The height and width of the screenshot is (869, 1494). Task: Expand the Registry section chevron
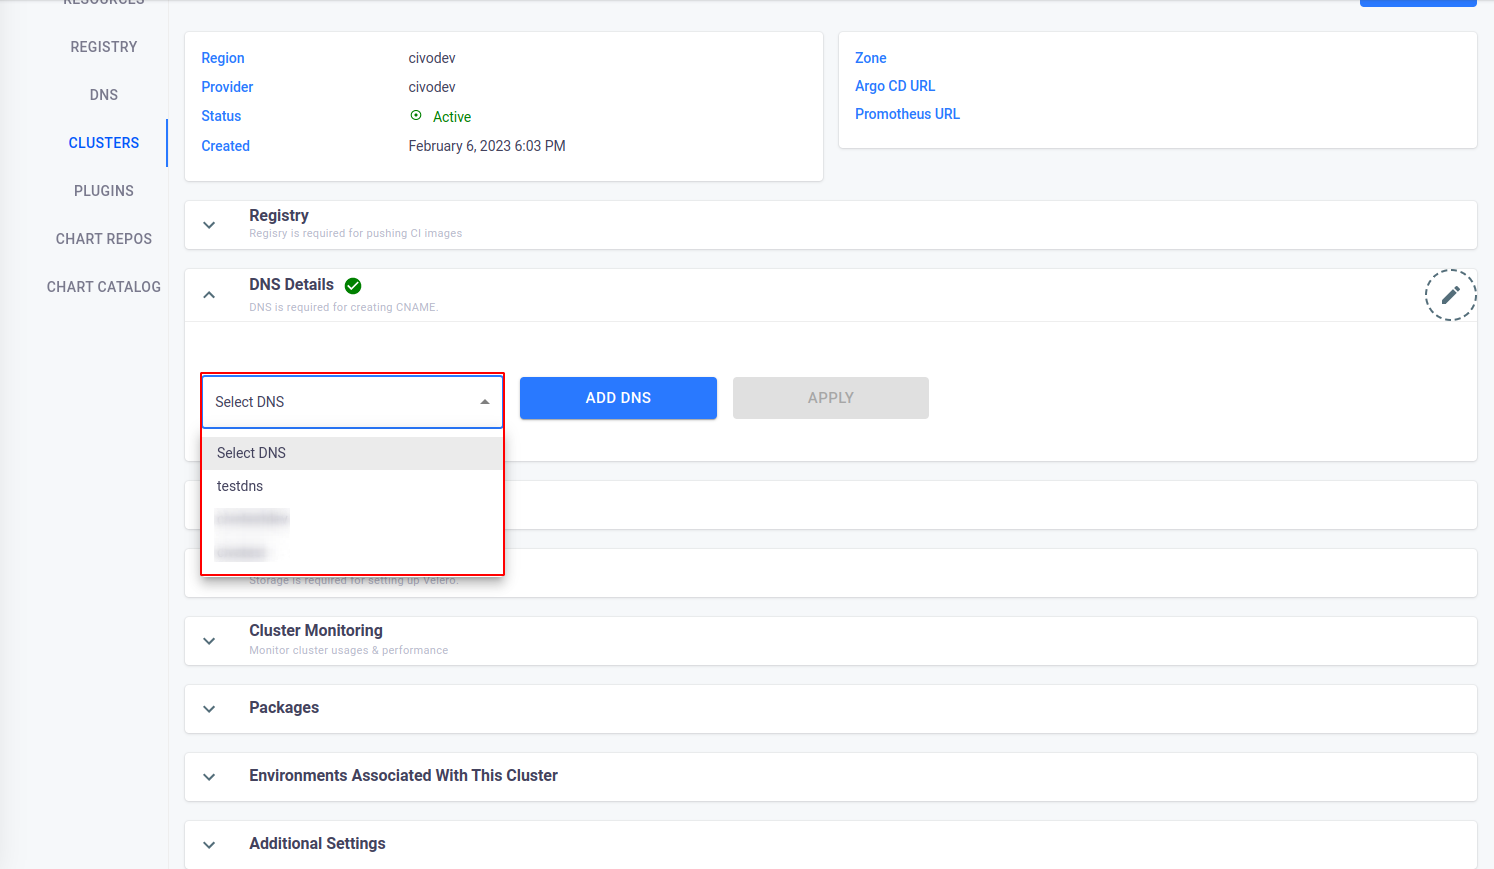pos(209,225)
